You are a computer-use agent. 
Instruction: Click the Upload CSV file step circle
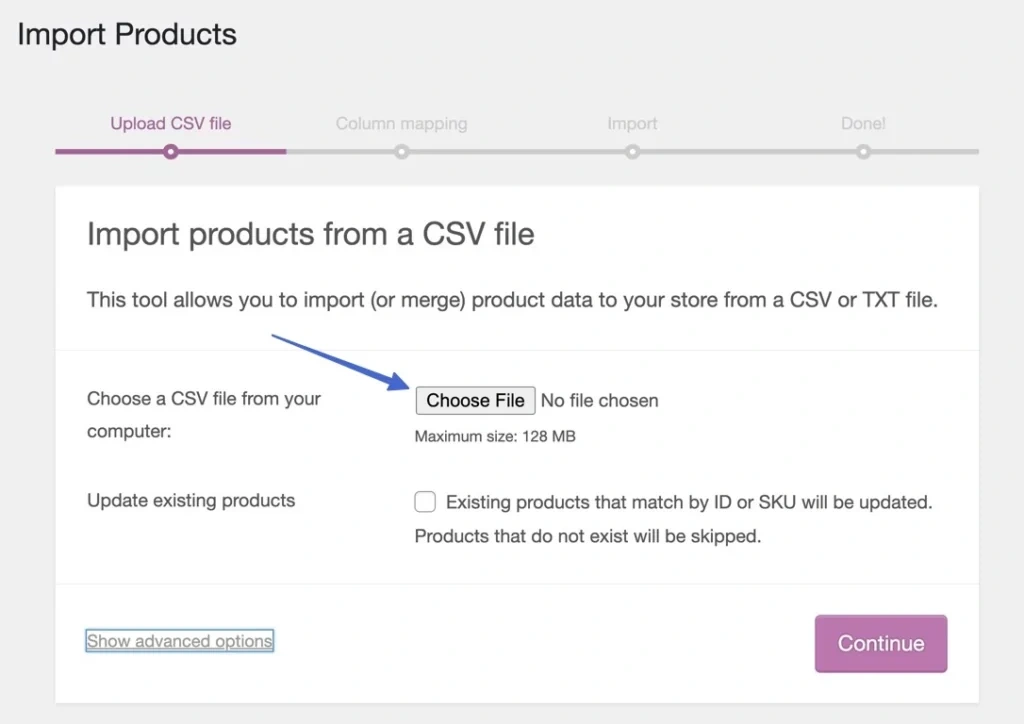[x=171, y=152]
